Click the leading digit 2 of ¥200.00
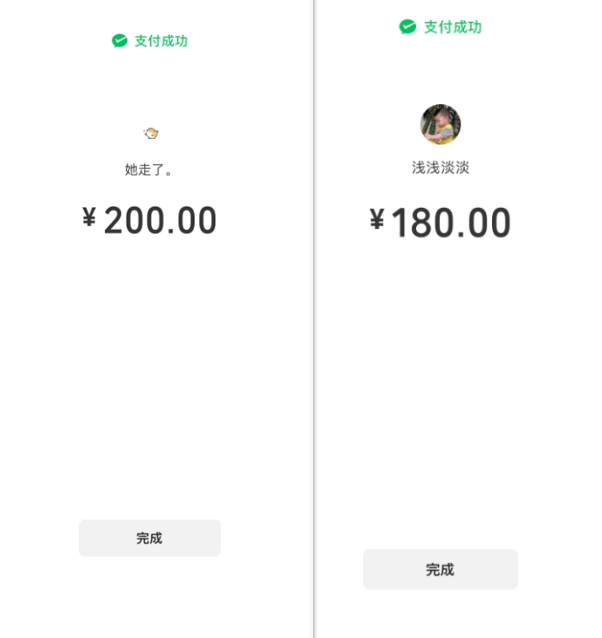The image size is (602, 638). click(x=114, y=220)
